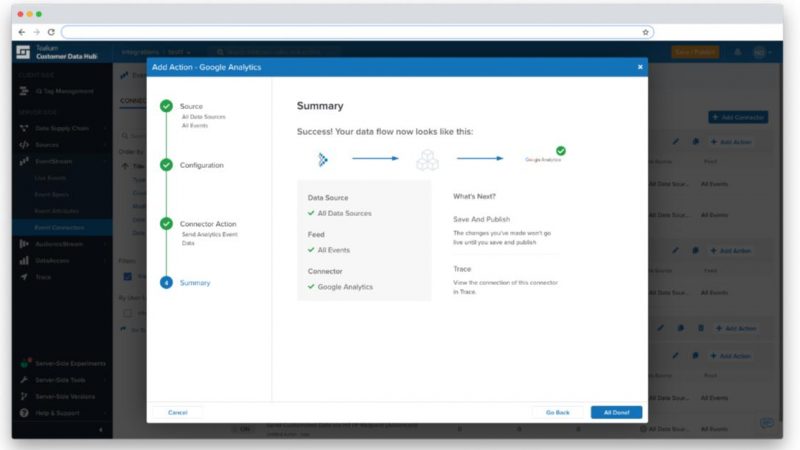Bookmark page with the star icon
Screen dimensions: 800x450
(x=646, y=32)
